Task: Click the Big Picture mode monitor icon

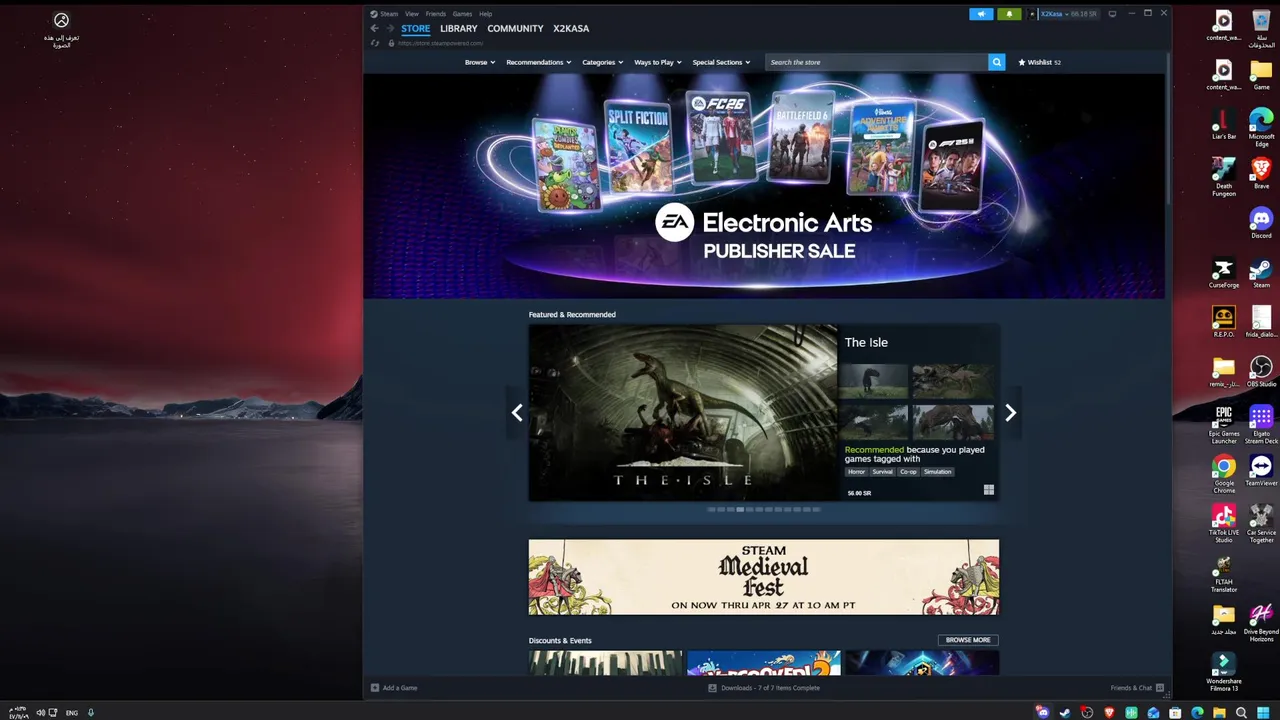Action: [1112, 14]
